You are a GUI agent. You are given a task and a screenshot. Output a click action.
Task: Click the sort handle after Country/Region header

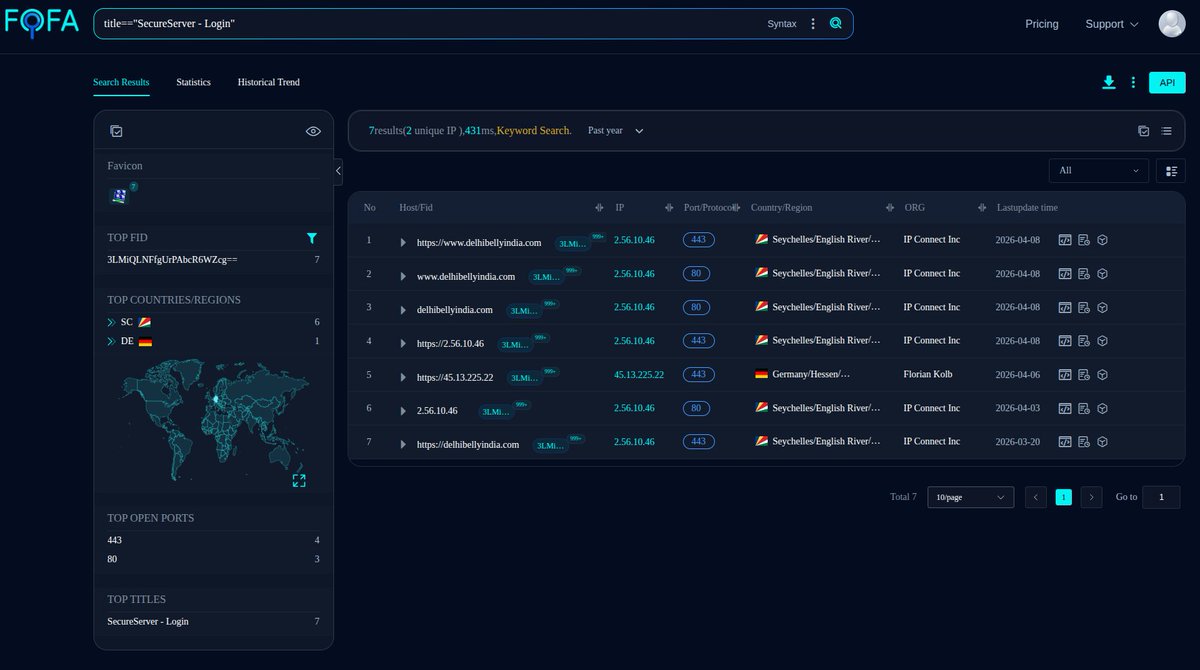889,208
